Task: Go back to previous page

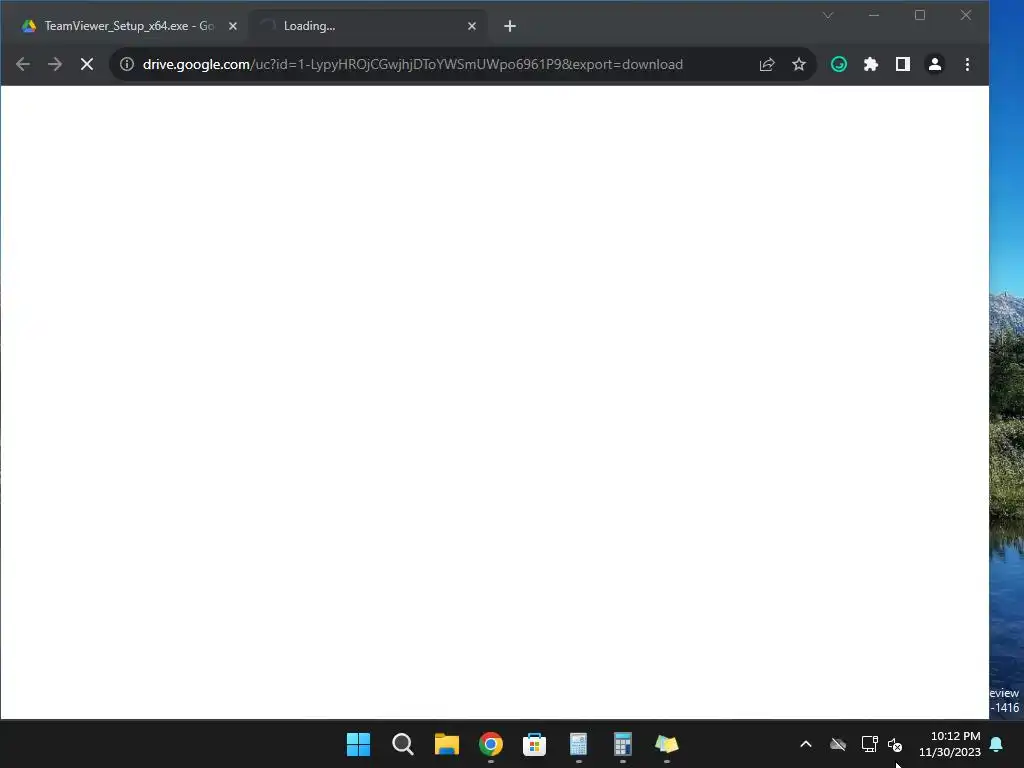Action: point(23,64)
